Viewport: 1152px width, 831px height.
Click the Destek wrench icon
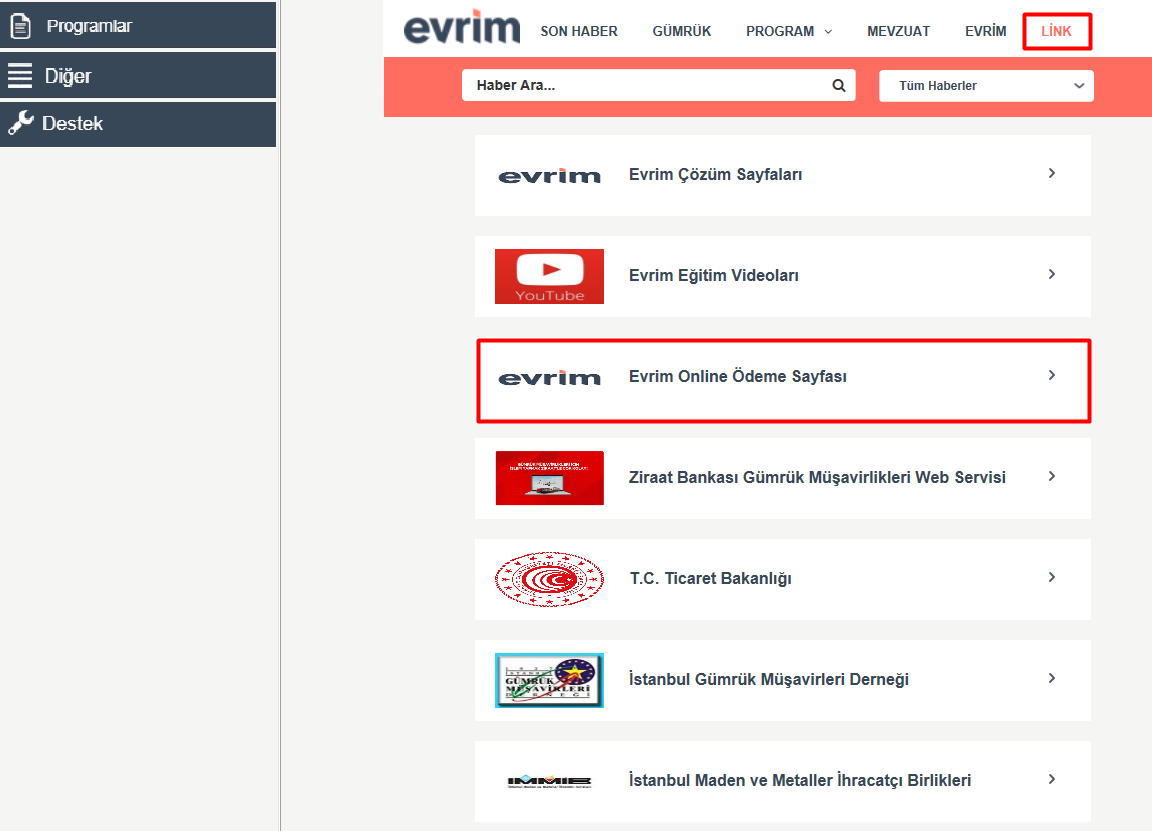21,123
